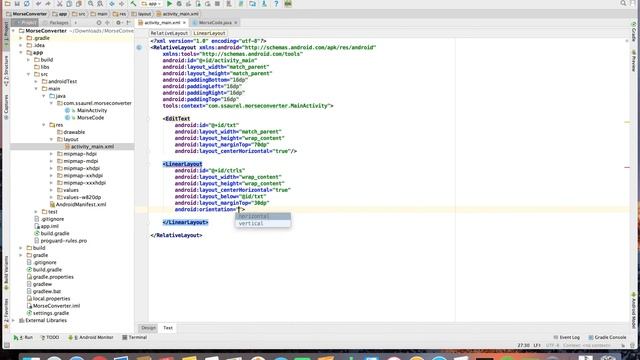Place cursor on the EditText tag line

point(176,119)
